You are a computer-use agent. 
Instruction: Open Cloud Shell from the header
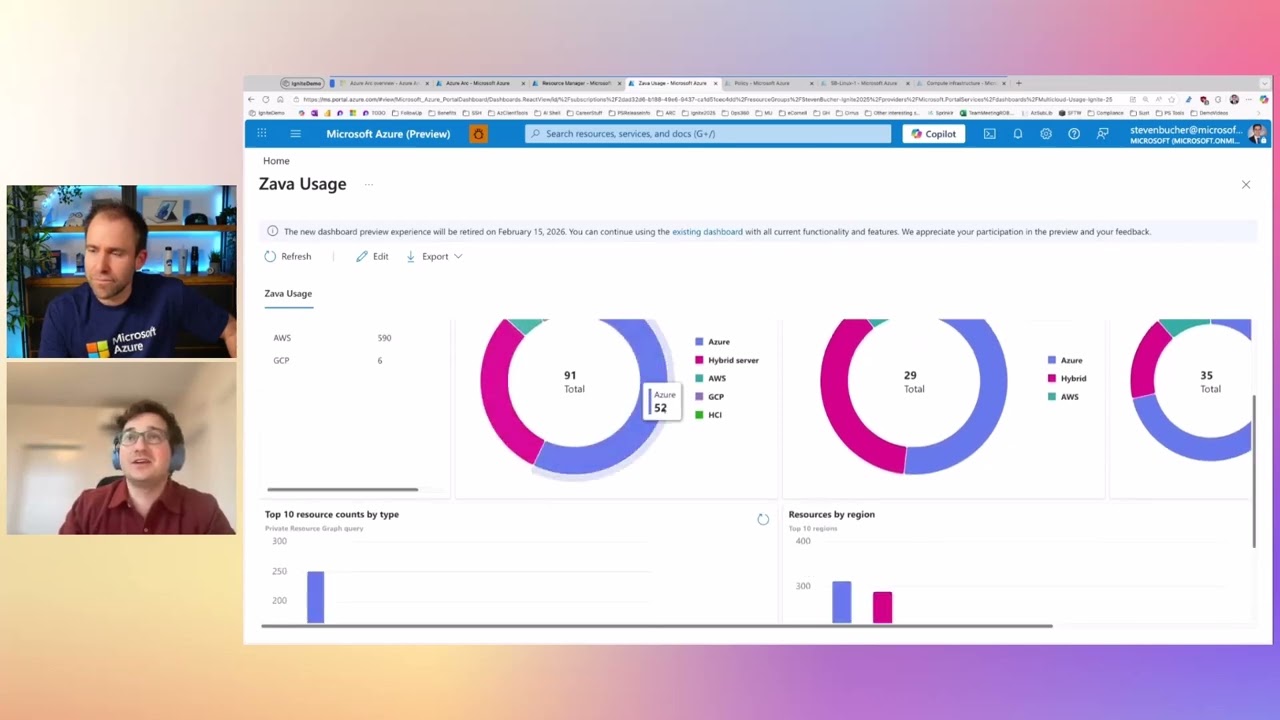989,134
